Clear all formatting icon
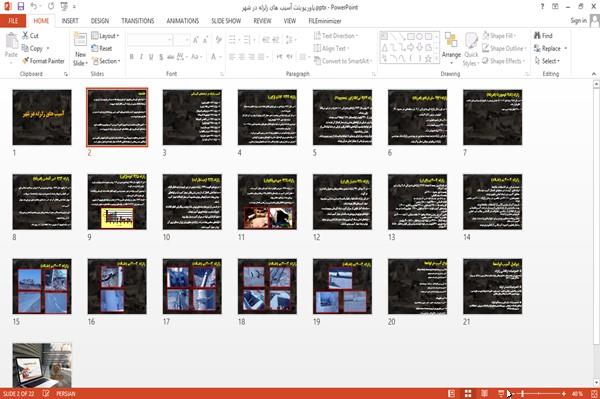This screenshot has width=600, height=399. click(x=218, y=40)
